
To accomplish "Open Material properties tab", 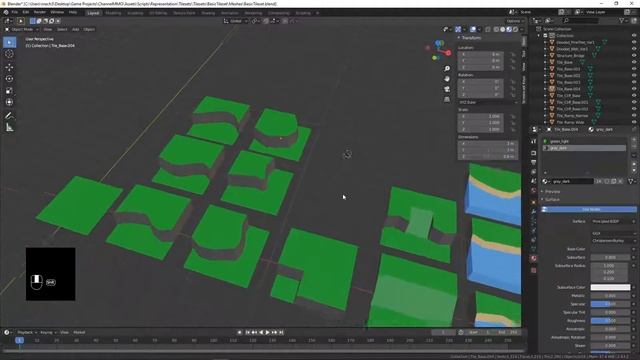I will (x=533, y=258).
